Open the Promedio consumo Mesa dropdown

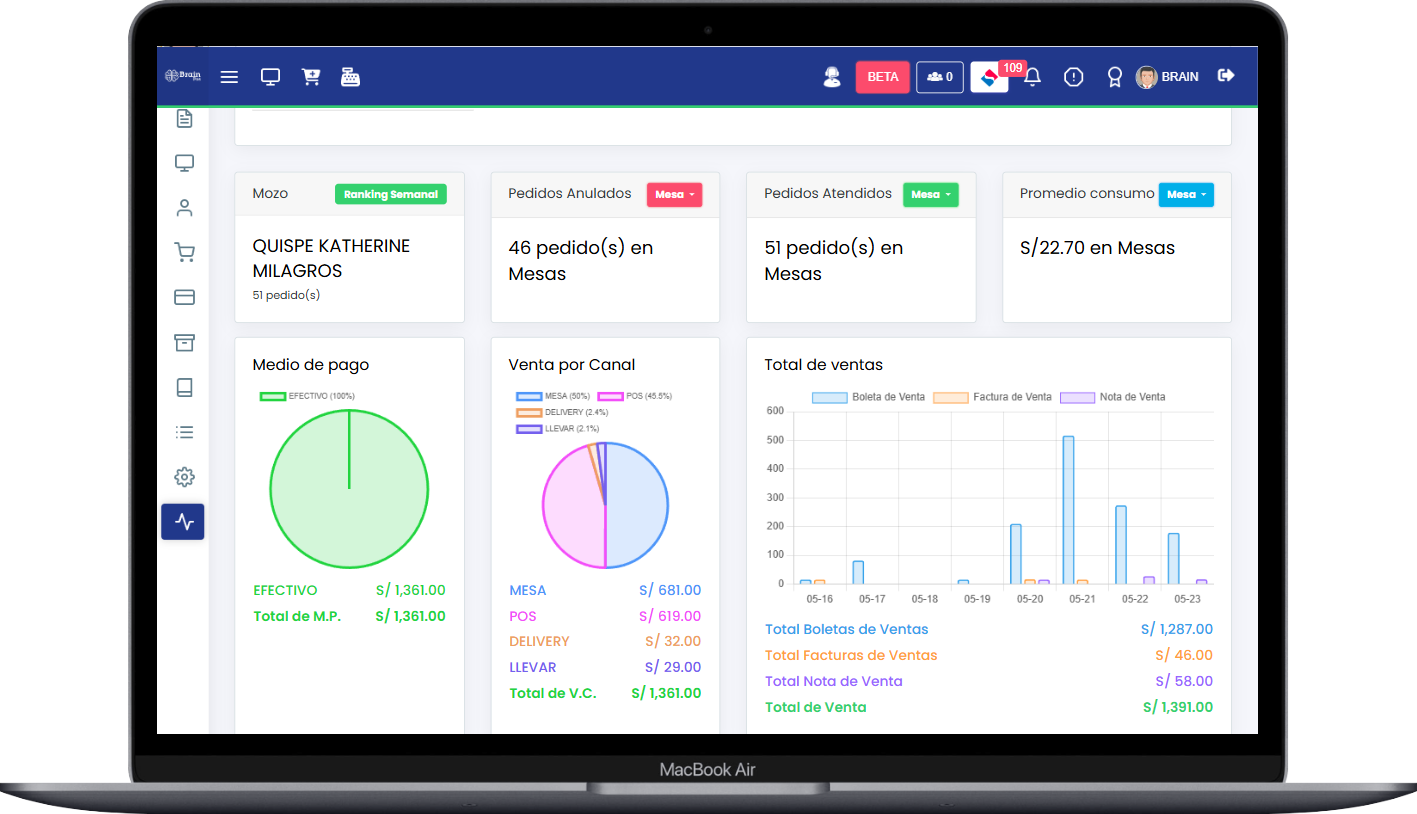pos(1186,195)
